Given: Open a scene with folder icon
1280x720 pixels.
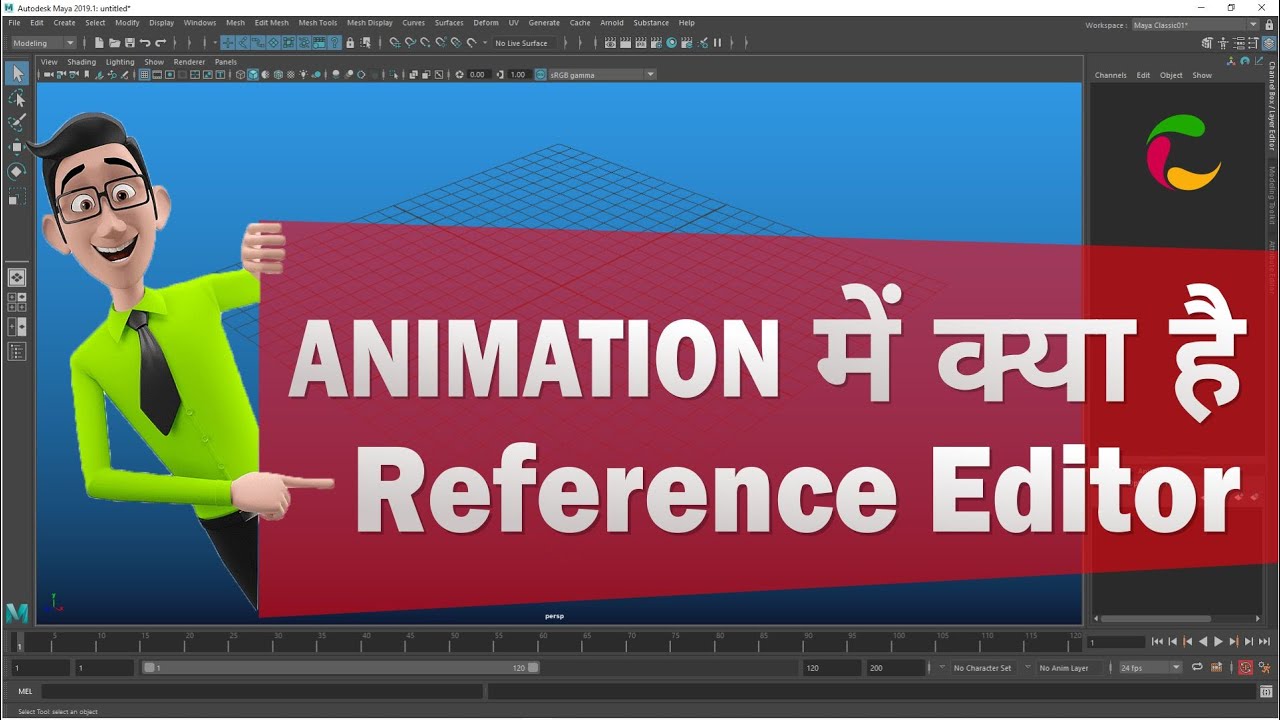Looking at the screenshot, I should pyautogui.click(x=115, y=43).
